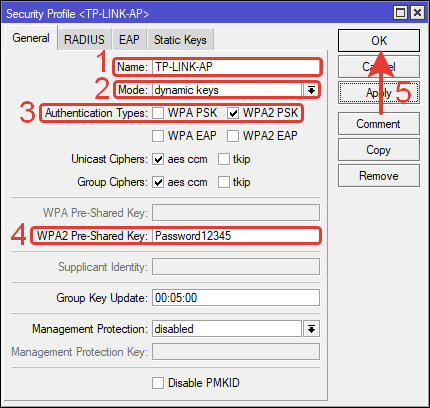
Task: Confirm with the OK button
Action: click(x=379, y=41)
